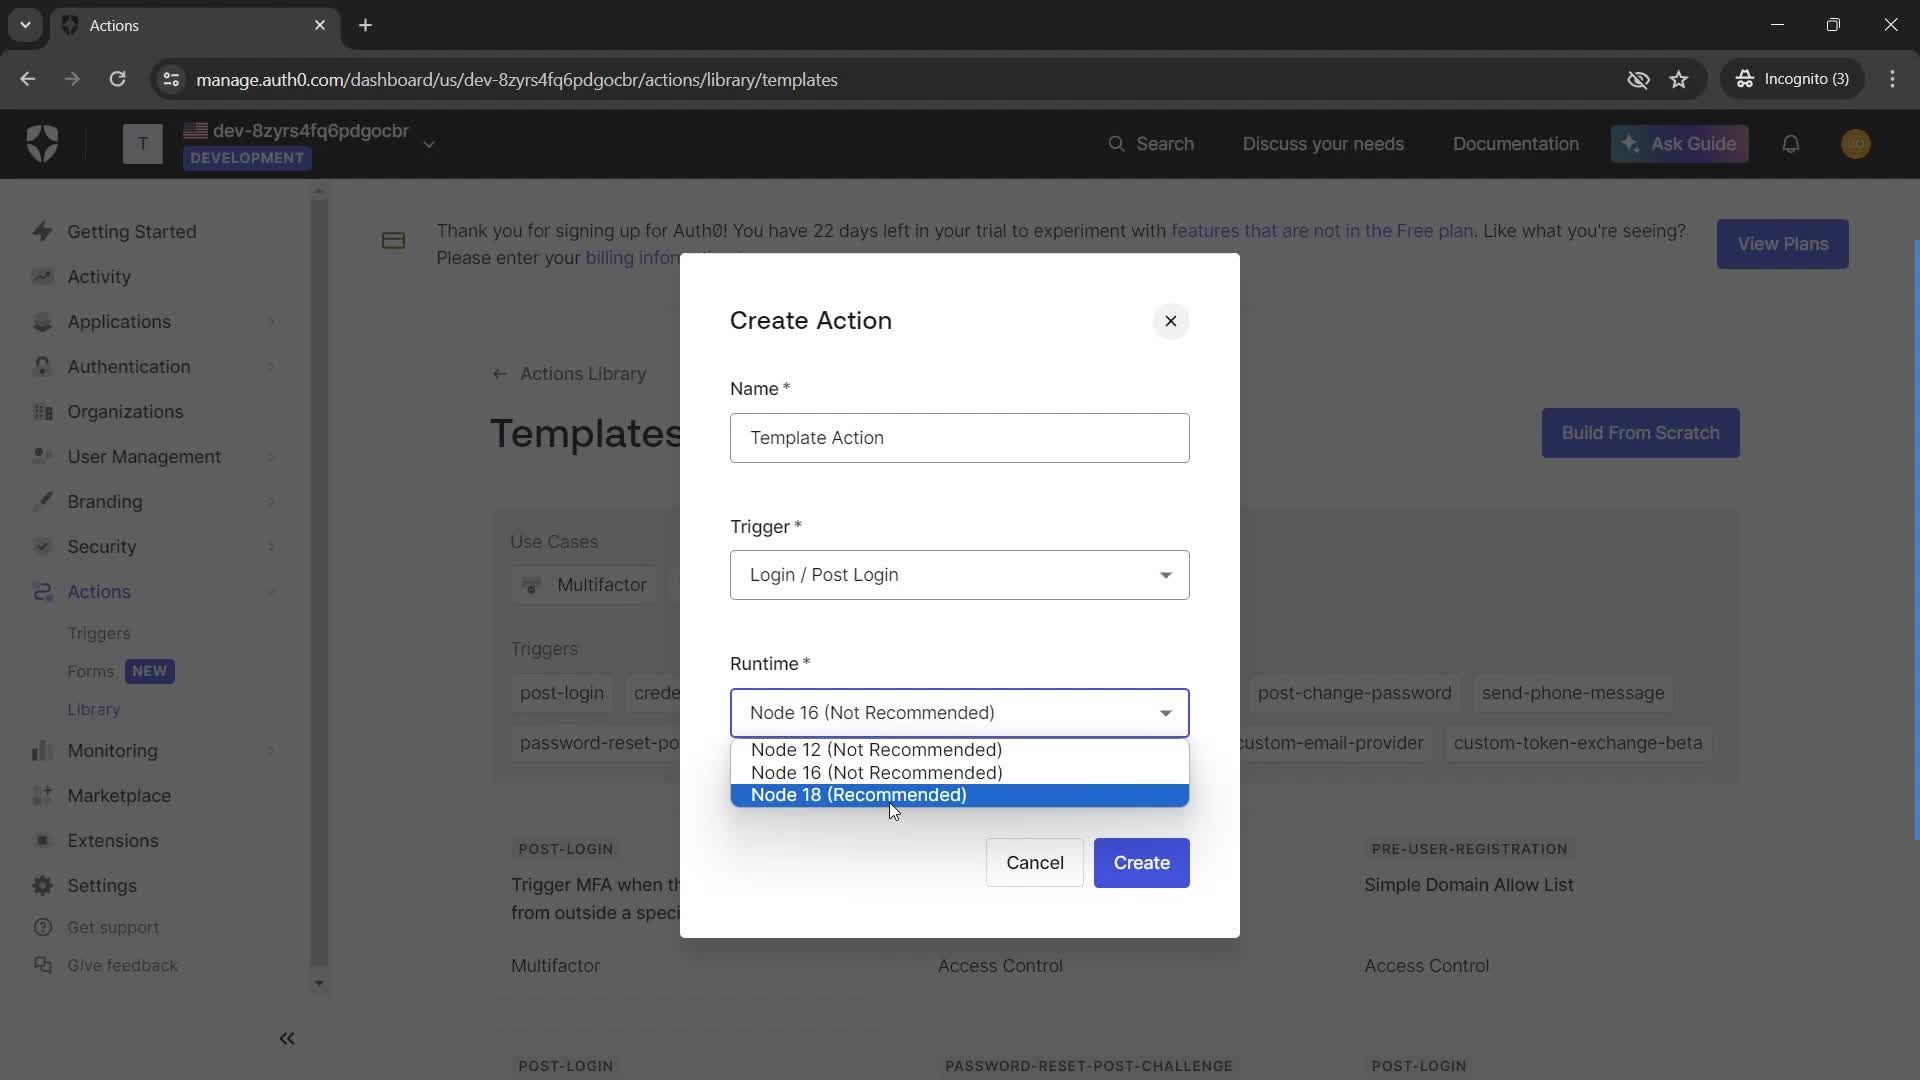Expand Branding section chevron
The width and height of the screenshot is (1920, 1080).
click(x=271, y=502)
